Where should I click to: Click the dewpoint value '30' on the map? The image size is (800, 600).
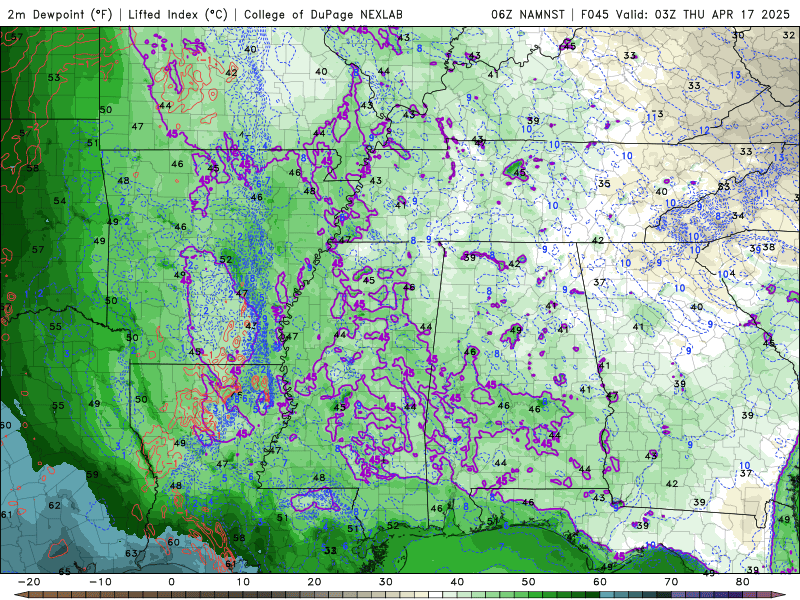(738, 35)
